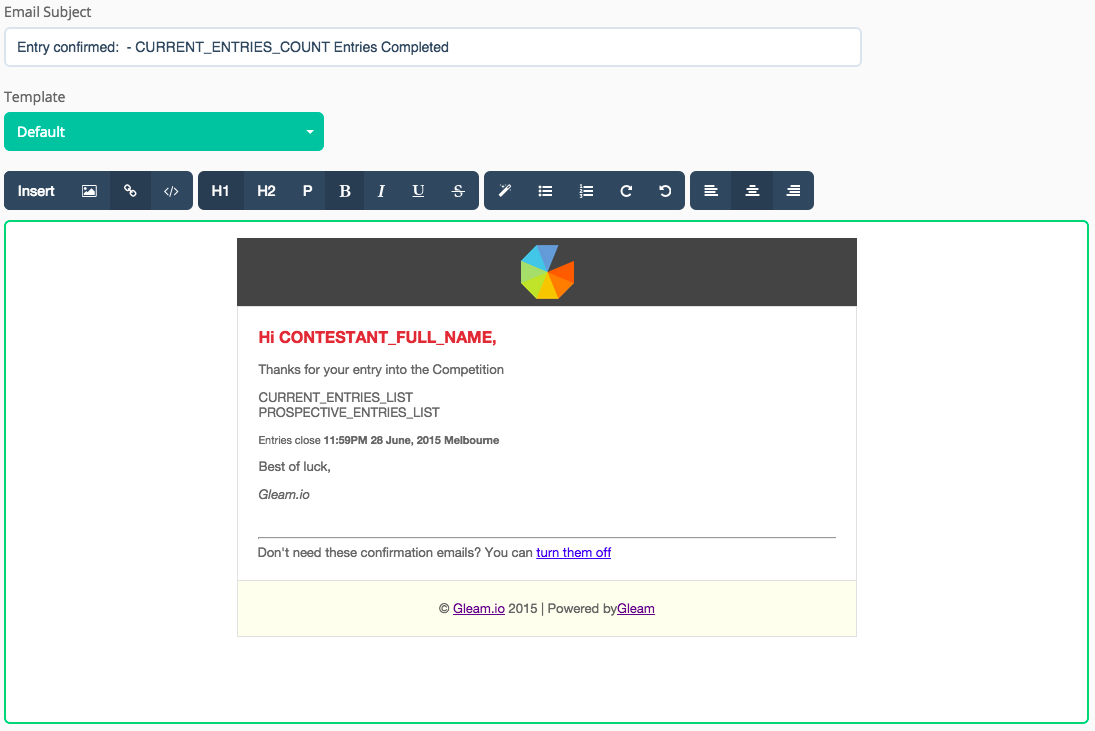Insert a hyperlink with the link icon
This screenshot has height=731, width=1095.
click(x=130, y=191)
